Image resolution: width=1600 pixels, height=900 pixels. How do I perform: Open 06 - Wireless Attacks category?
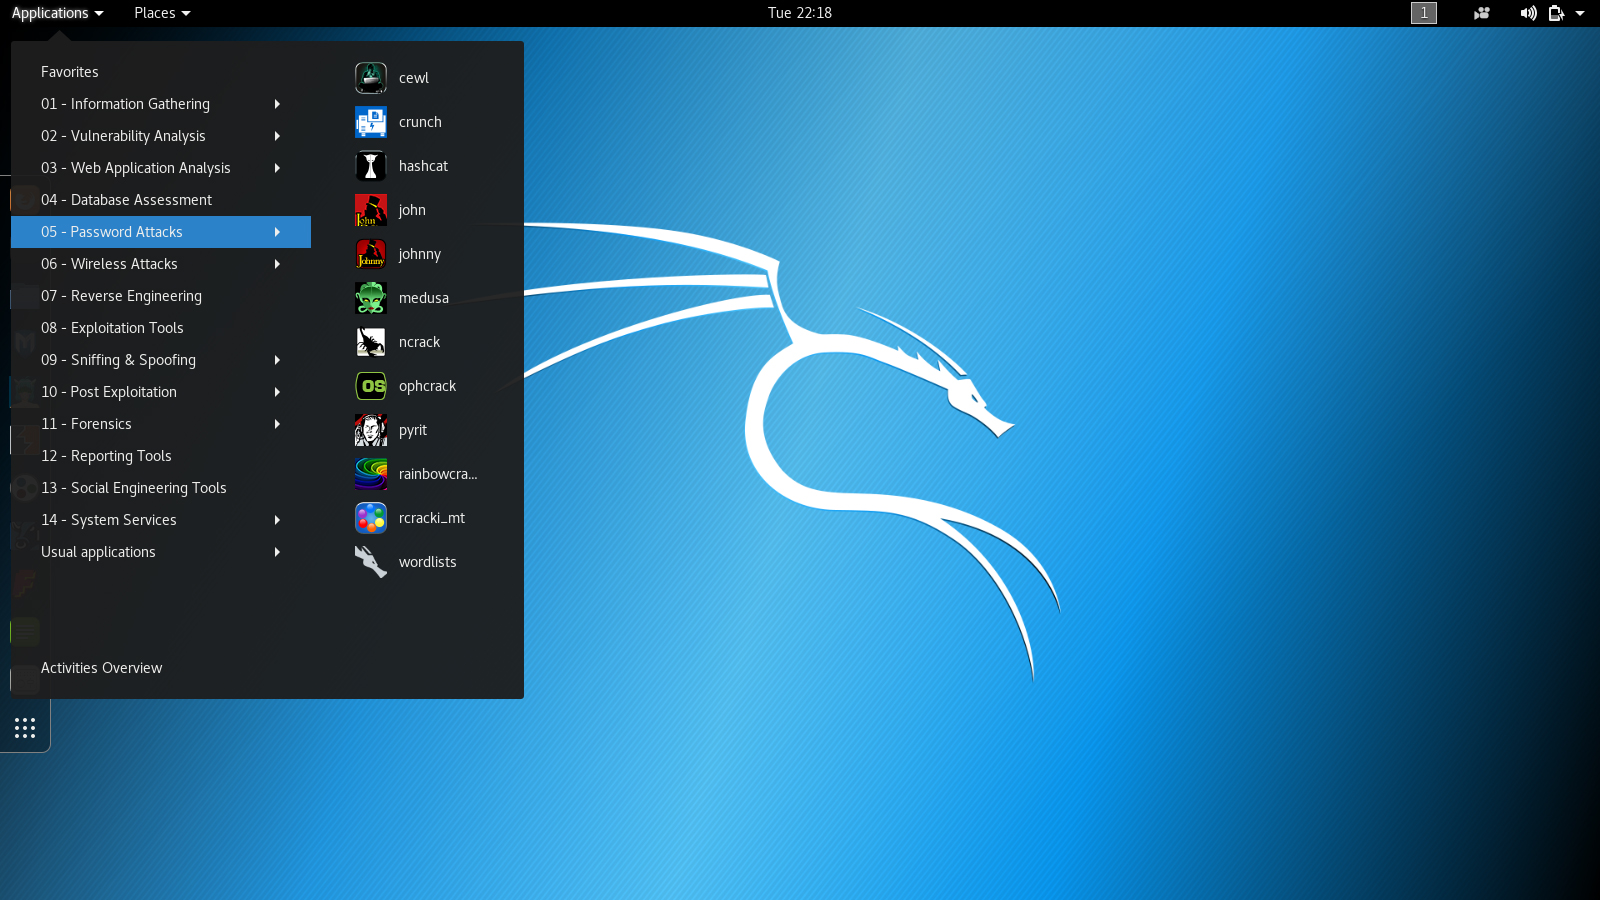pyautogui.click(x=161, y=264)
